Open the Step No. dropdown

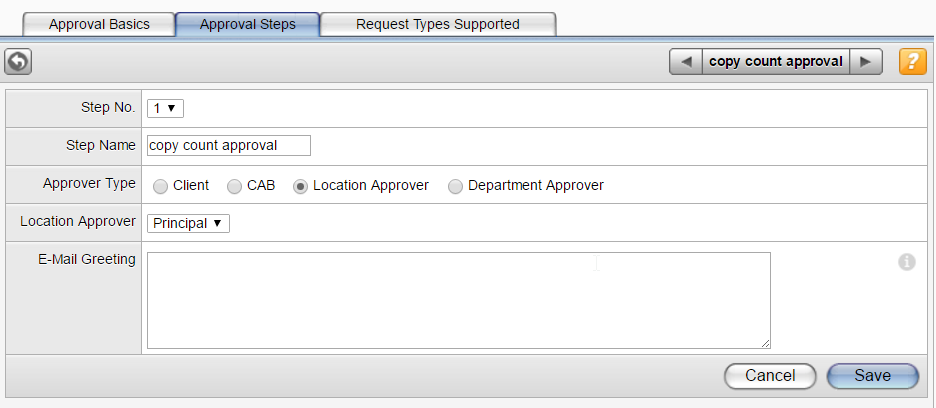(165, 109)
